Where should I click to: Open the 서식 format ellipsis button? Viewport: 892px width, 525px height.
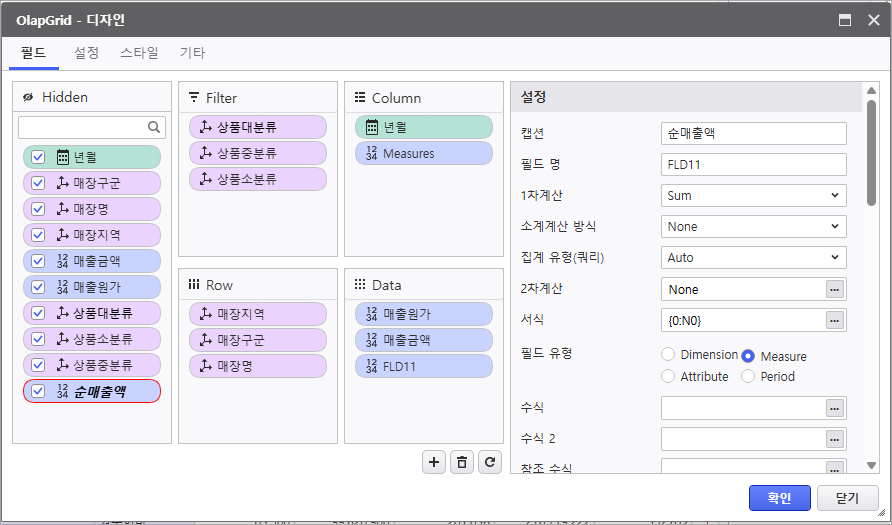point(835,320)
